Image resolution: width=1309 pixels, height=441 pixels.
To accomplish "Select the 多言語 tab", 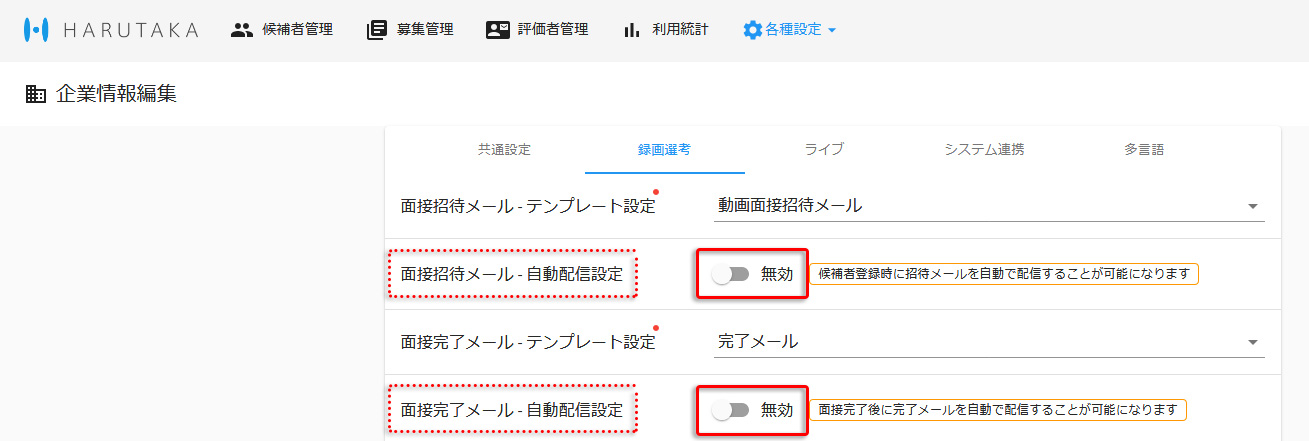I will click(x=1144, y=150).
